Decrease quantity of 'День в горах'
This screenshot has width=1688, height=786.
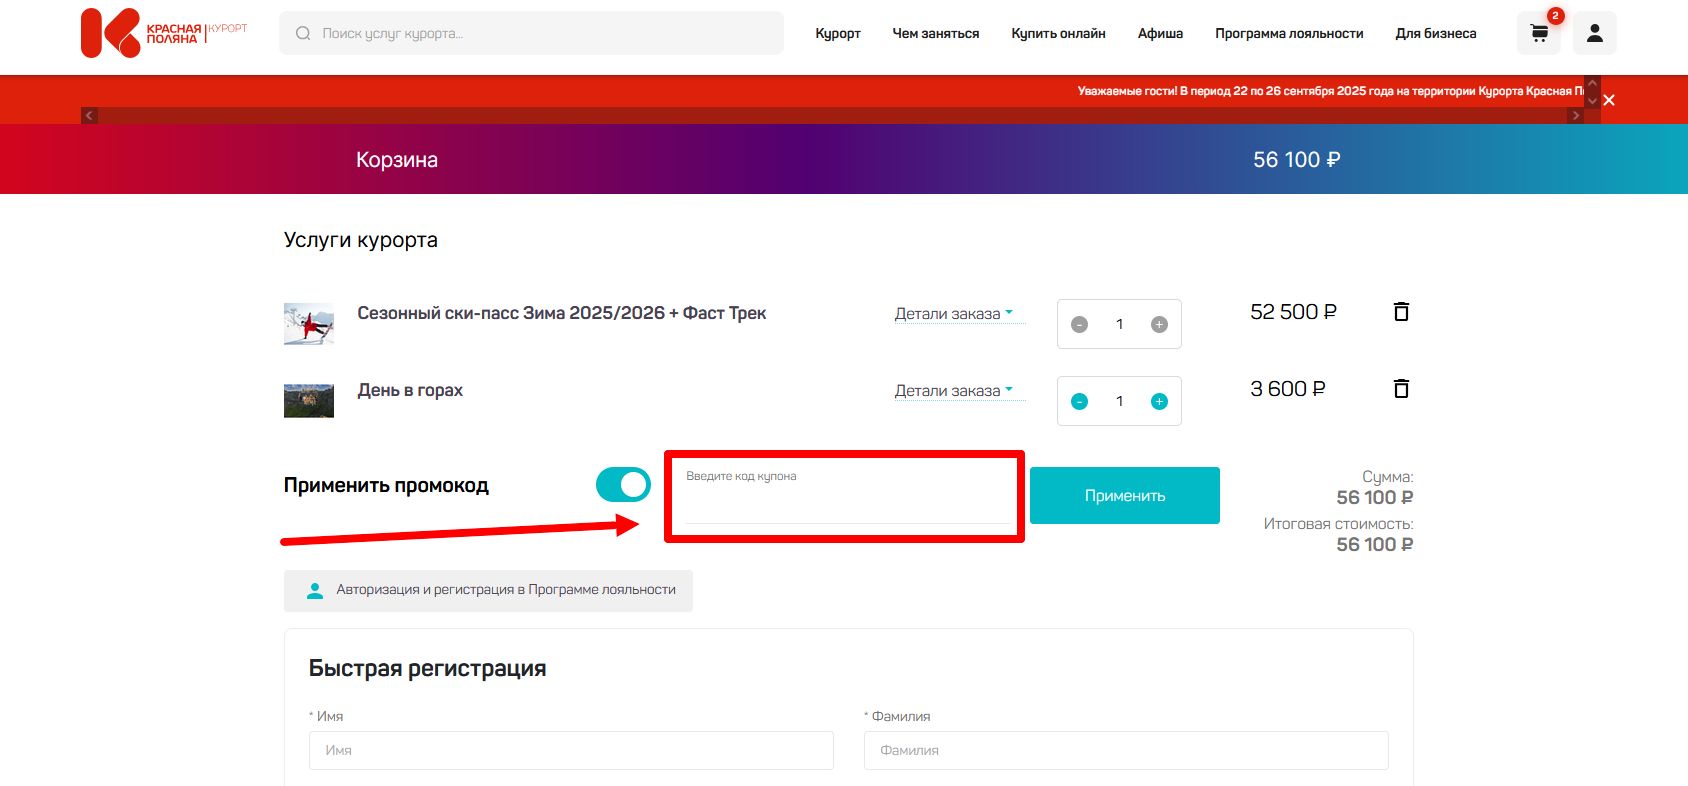click(1079, 401)
